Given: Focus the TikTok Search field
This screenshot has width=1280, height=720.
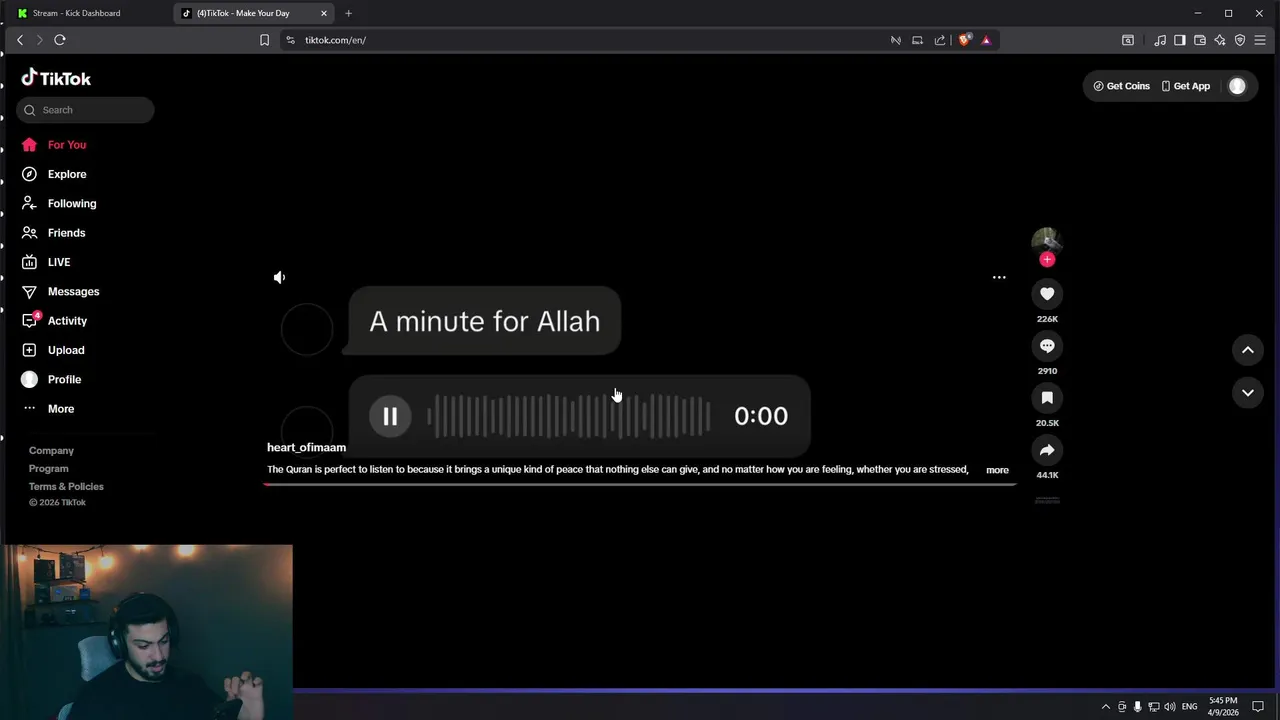Looking at the screenshot, I should (85, 110).
